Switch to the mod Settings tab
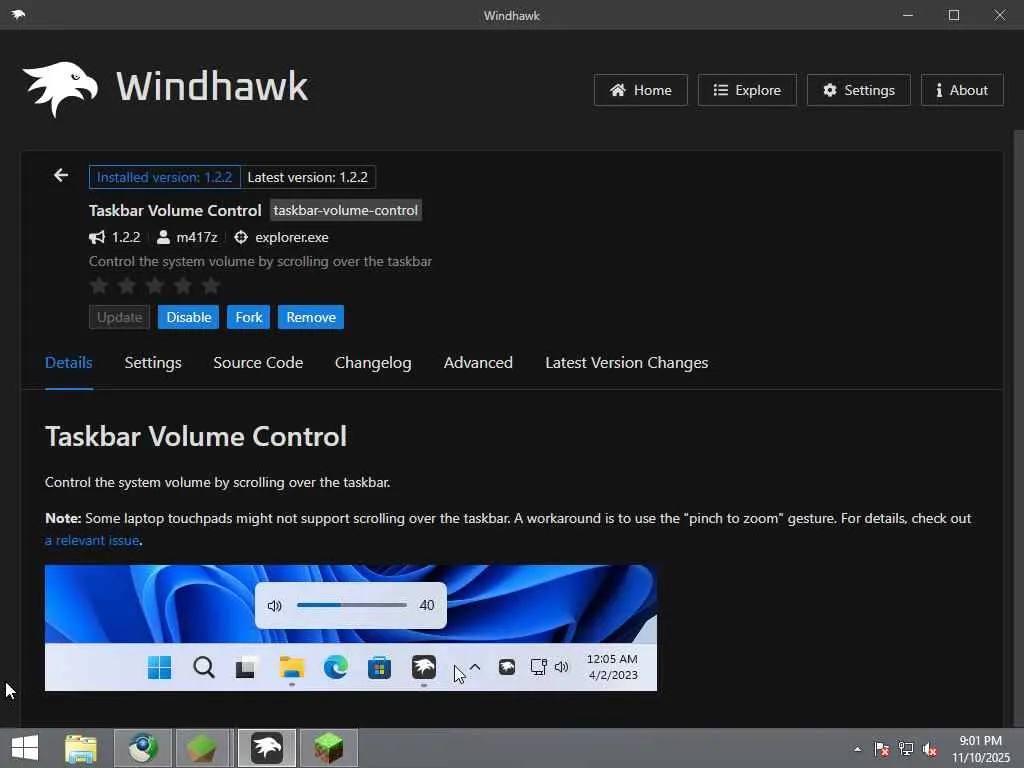 coord(153,363)
